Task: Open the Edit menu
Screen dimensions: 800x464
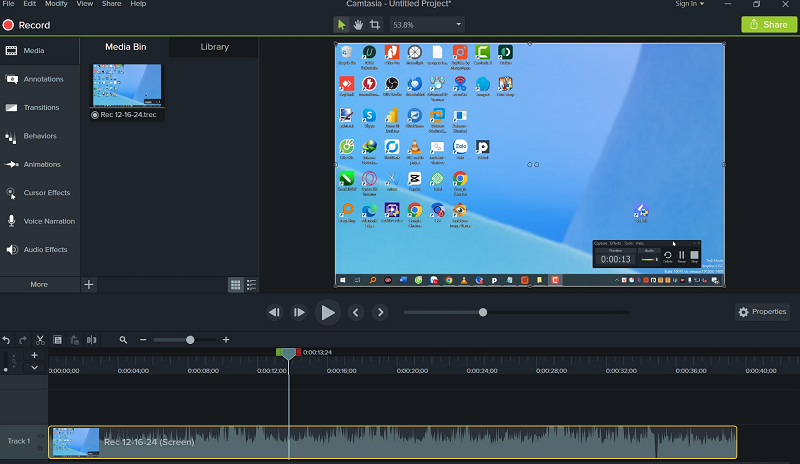Action: coord(30,4)
